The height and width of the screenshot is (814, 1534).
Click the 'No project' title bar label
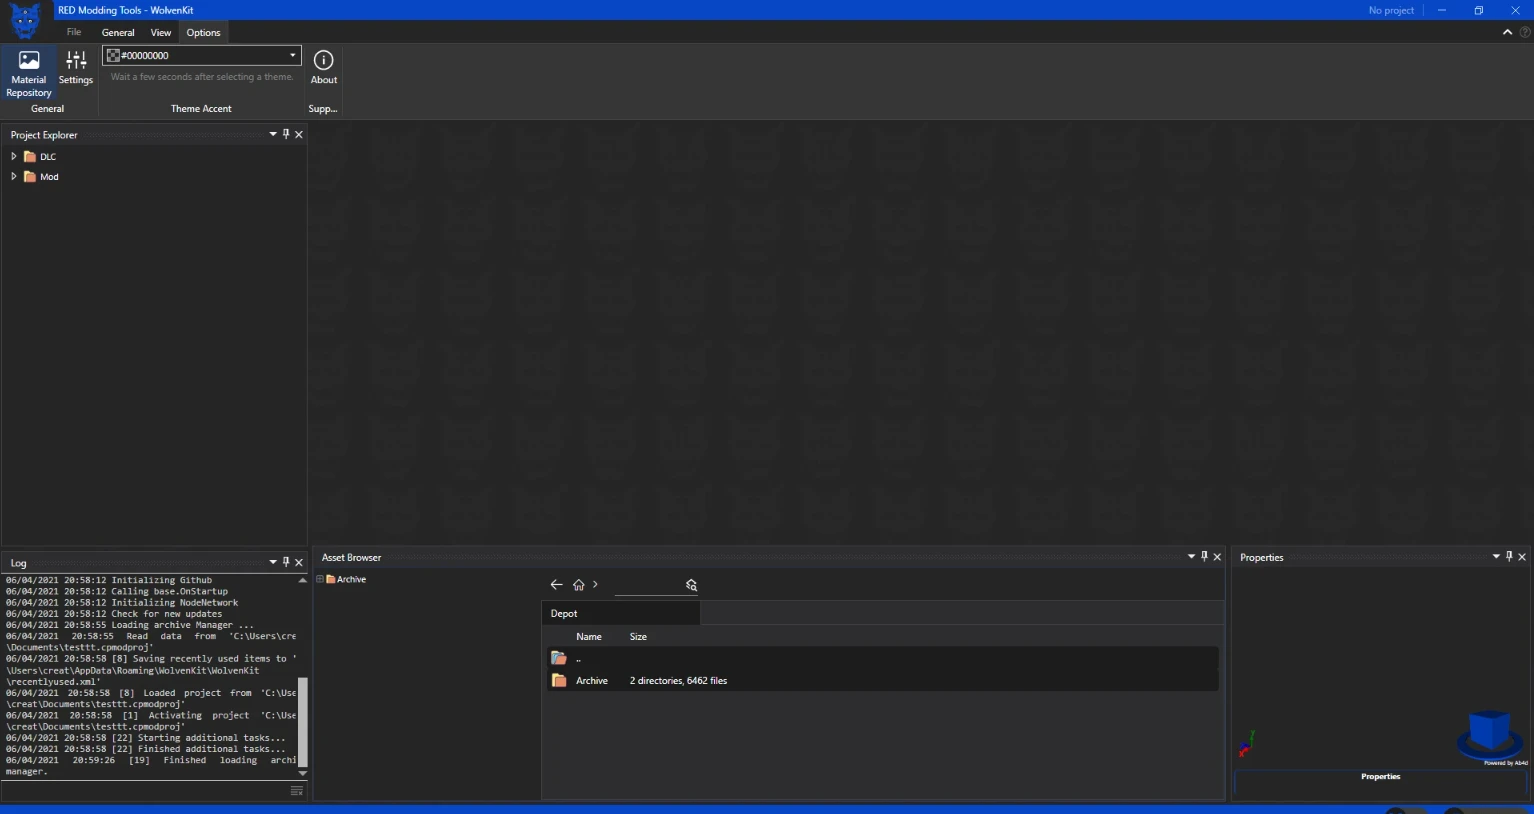click(x=1391, y=10)
